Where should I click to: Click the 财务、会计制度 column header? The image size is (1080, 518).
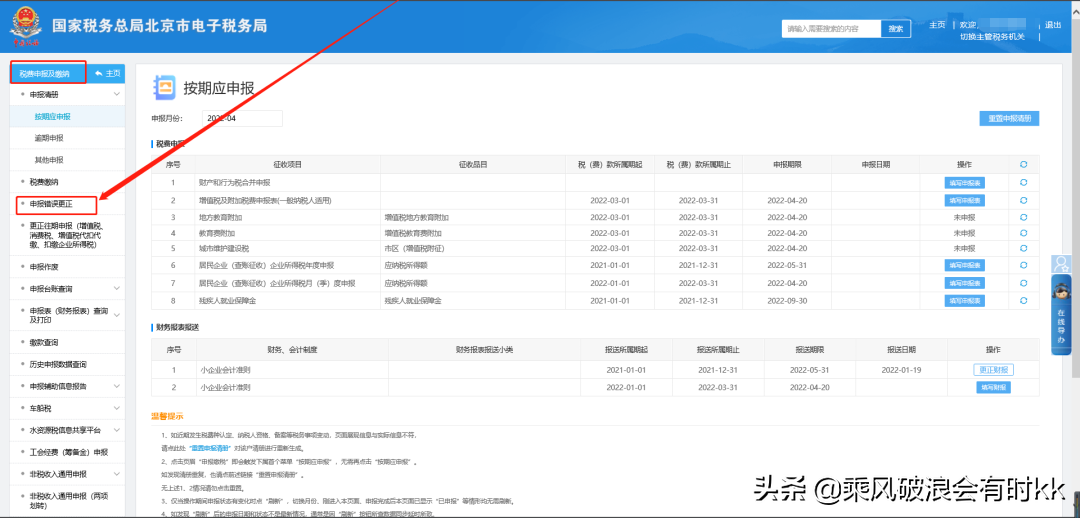click(x=292, y=350)
